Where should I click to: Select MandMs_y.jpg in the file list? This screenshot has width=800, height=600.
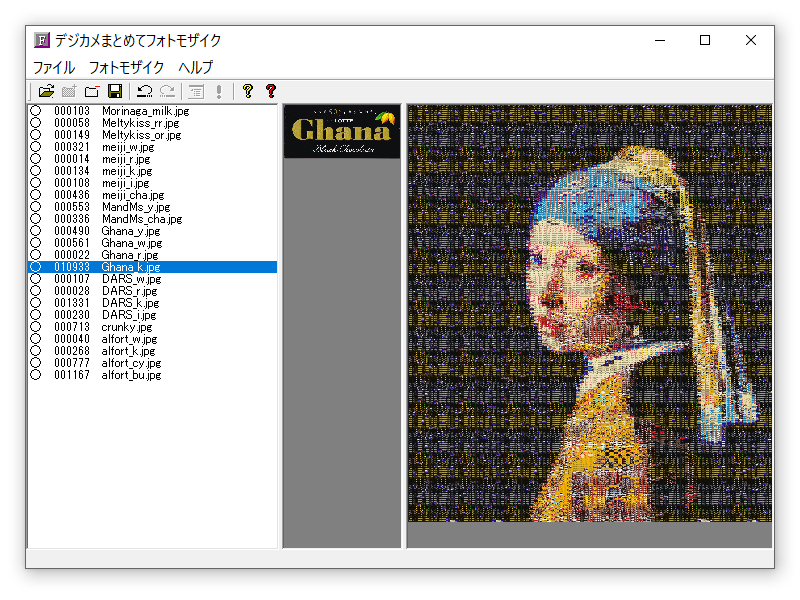point(136,207)
